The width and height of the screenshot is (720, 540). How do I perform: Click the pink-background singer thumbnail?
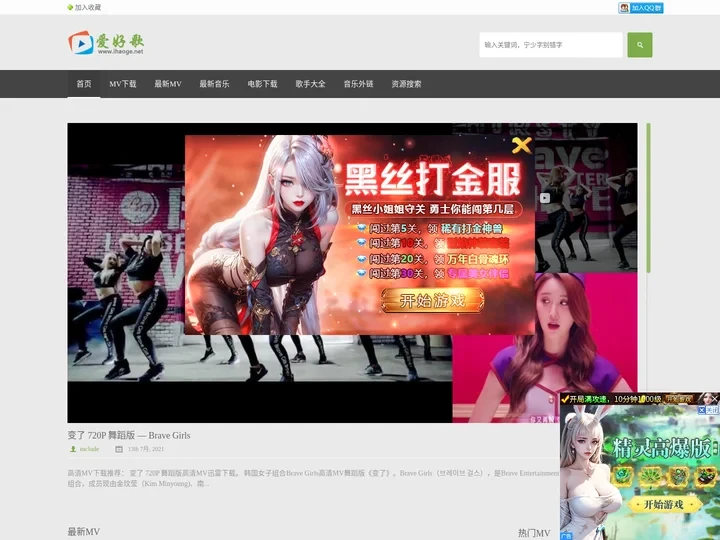tap(545, 348)
